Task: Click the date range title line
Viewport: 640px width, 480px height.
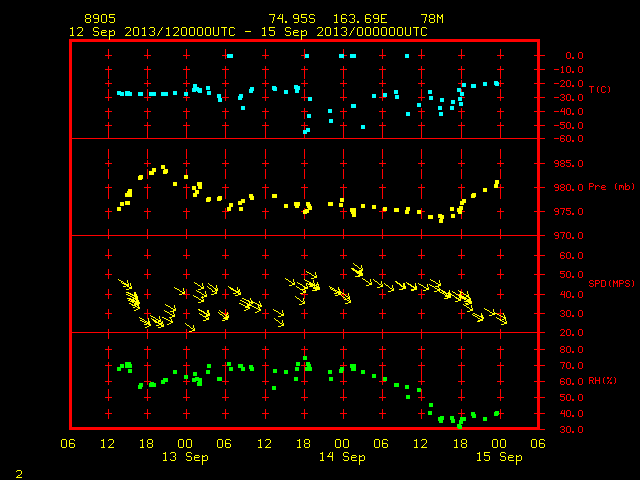Action: tap(248, 32)
